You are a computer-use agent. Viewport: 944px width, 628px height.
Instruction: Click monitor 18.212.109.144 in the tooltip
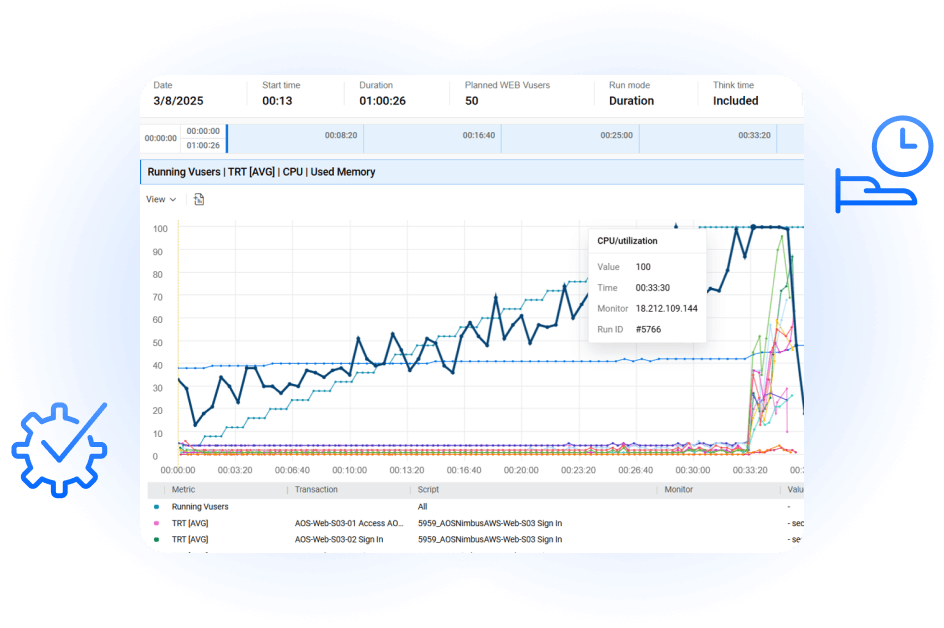(x=669, y=308)
